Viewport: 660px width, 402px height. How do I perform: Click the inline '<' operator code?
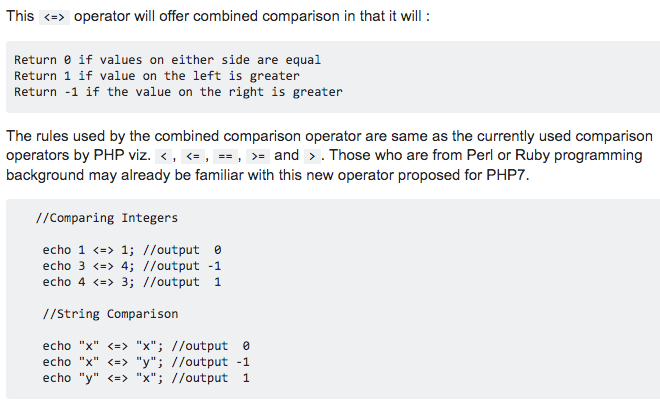(164, 156)
